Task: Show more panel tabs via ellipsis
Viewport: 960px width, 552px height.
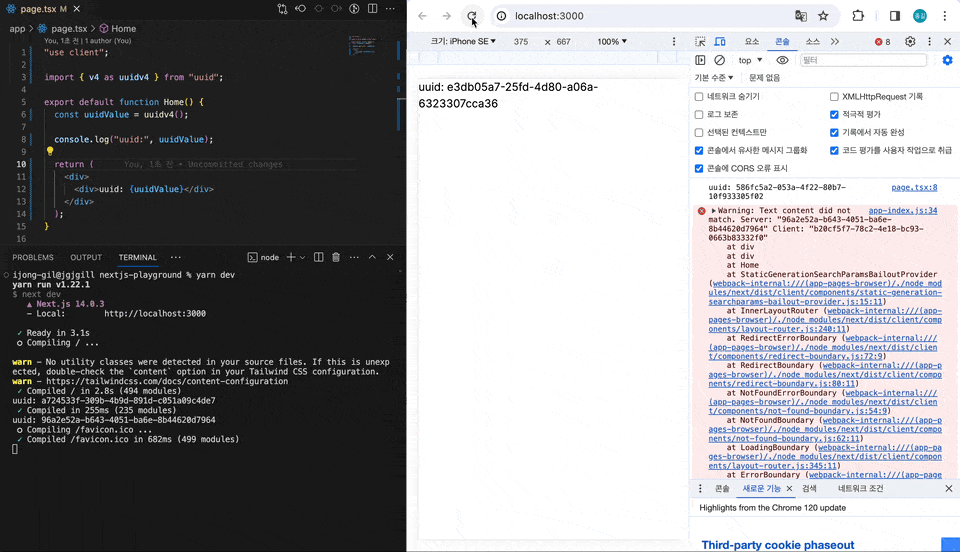Action: 176,258
